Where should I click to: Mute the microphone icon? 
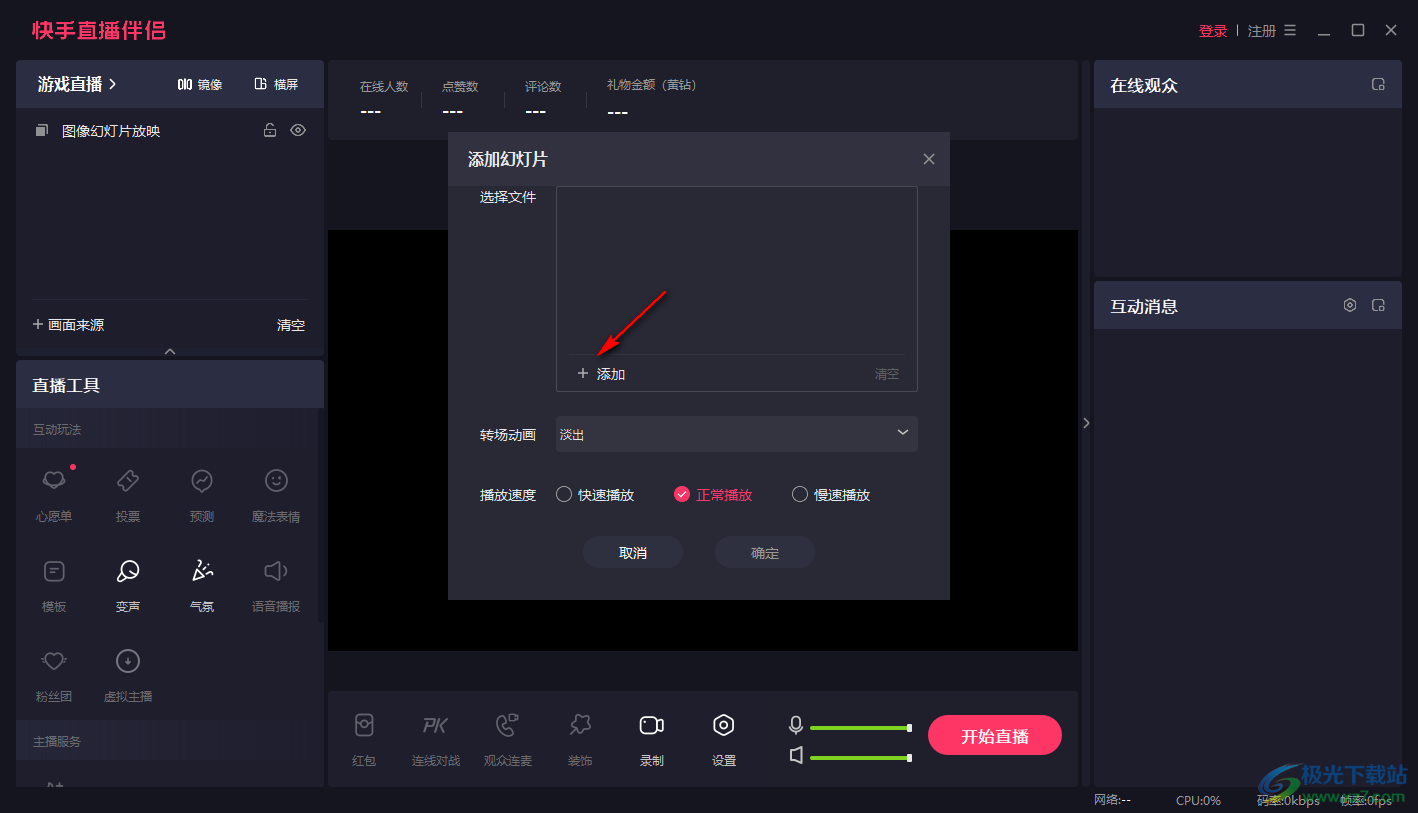[796, 724]
